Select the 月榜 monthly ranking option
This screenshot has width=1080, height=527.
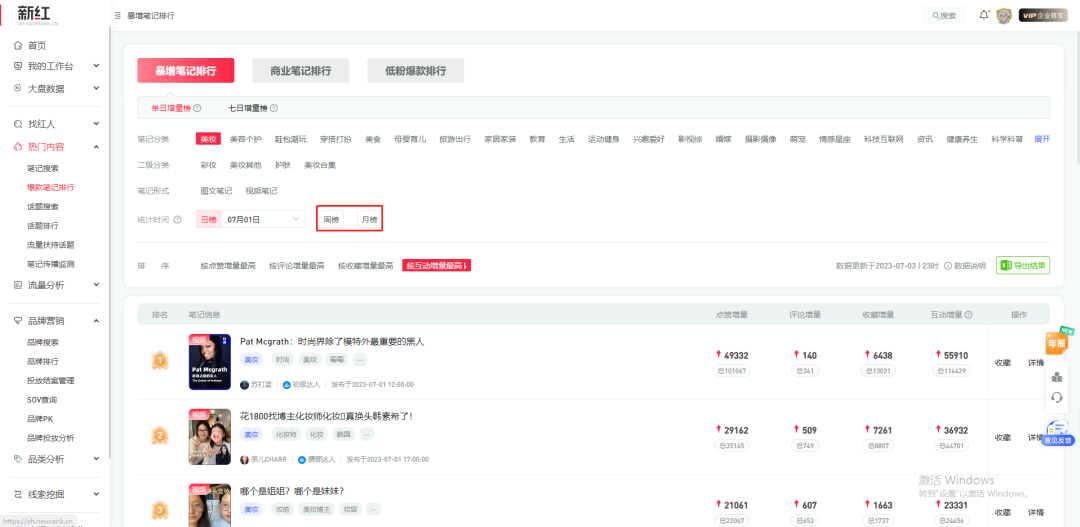[x=369, y=220]
